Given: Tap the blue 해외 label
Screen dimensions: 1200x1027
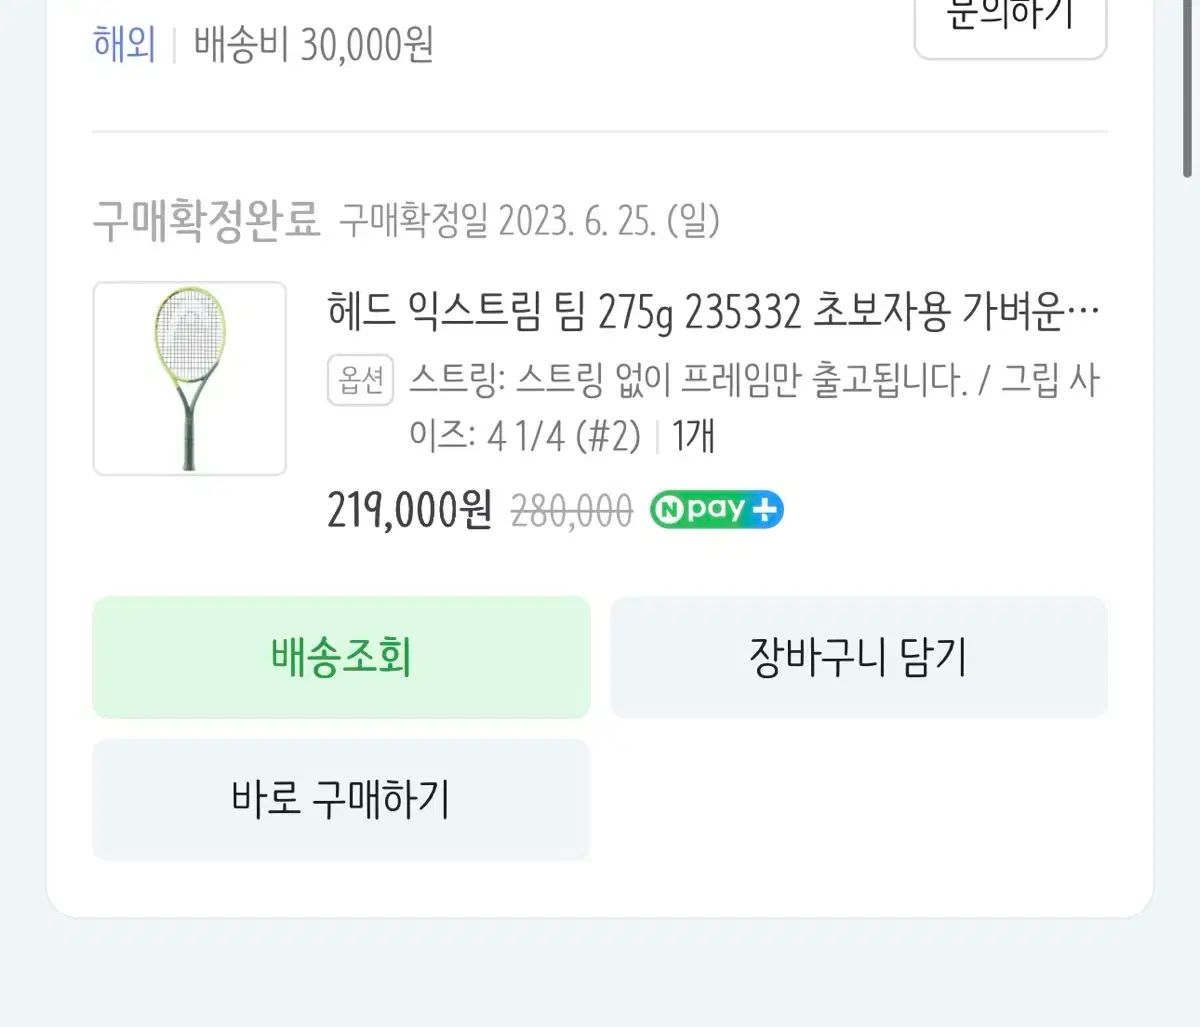Looking at the screenshot, I should [124, 45].
